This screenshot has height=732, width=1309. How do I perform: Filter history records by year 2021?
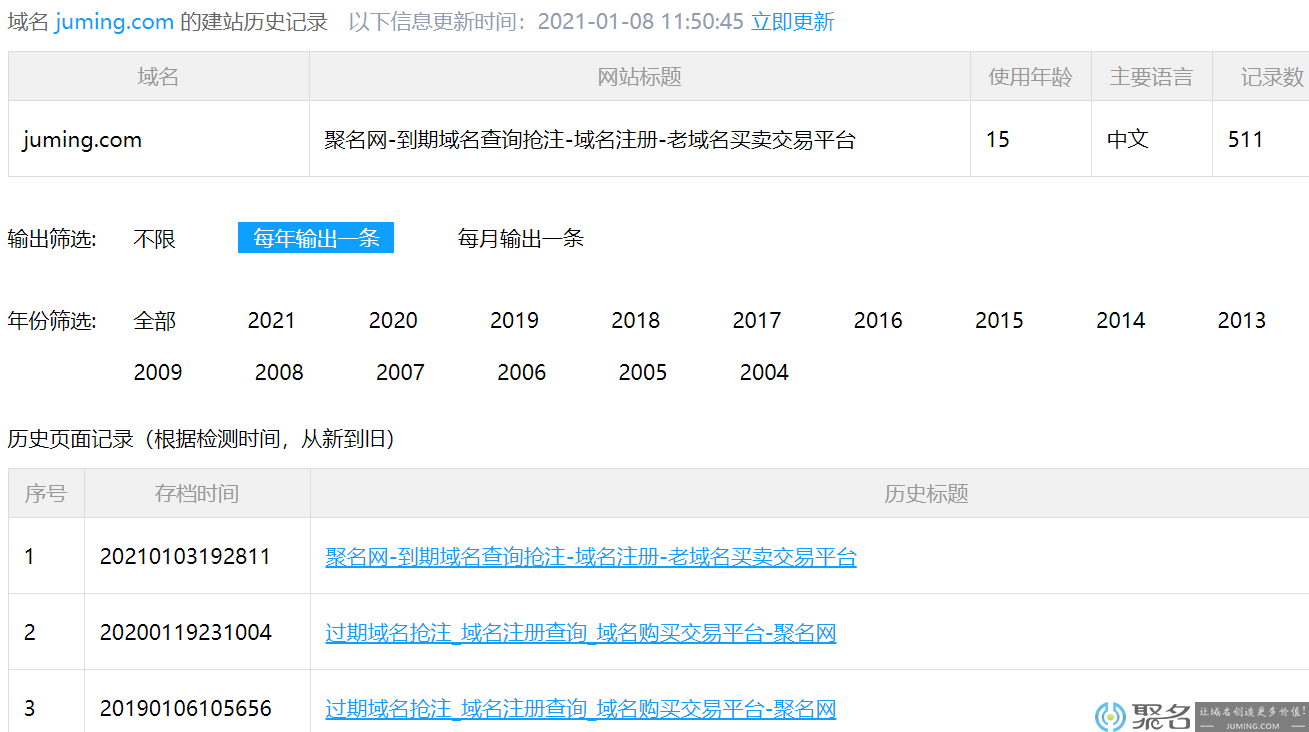tap(271, 320)
